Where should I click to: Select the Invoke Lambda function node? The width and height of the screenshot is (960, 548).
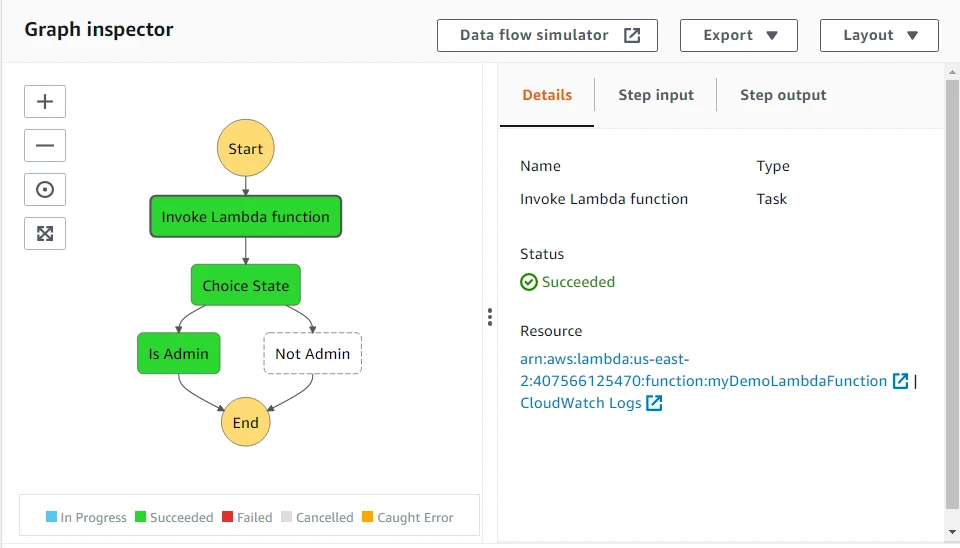245,217
